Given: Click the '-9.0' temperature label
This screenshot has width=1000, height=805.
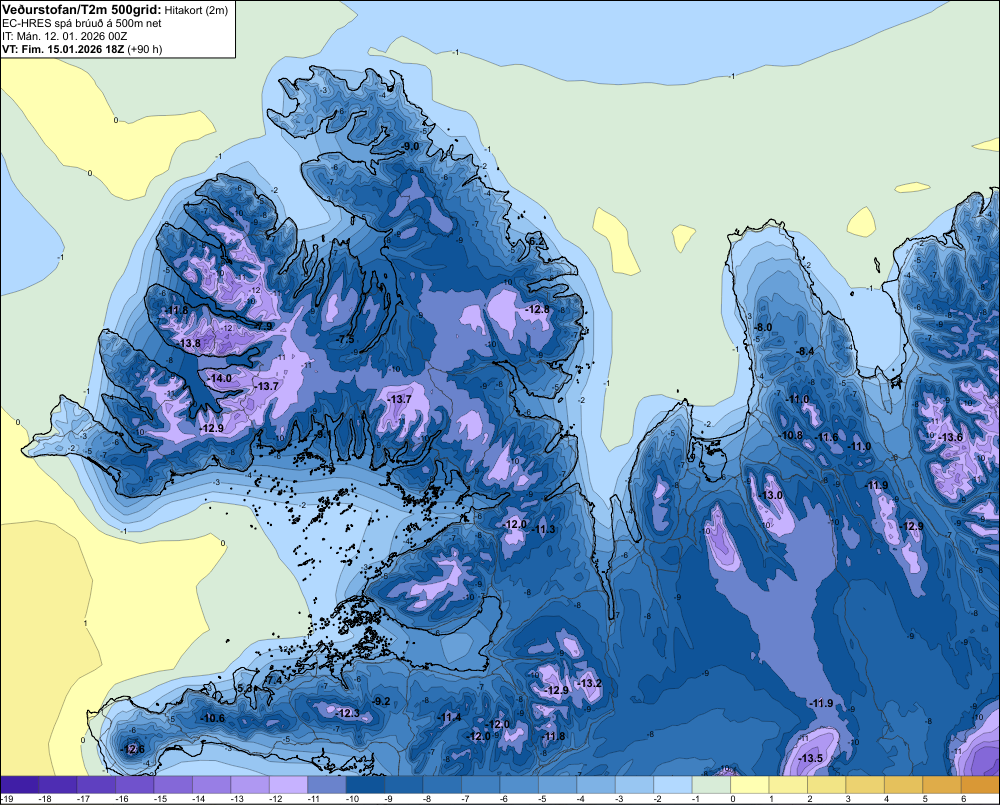Looking at the screenshot, I should 410,146.
